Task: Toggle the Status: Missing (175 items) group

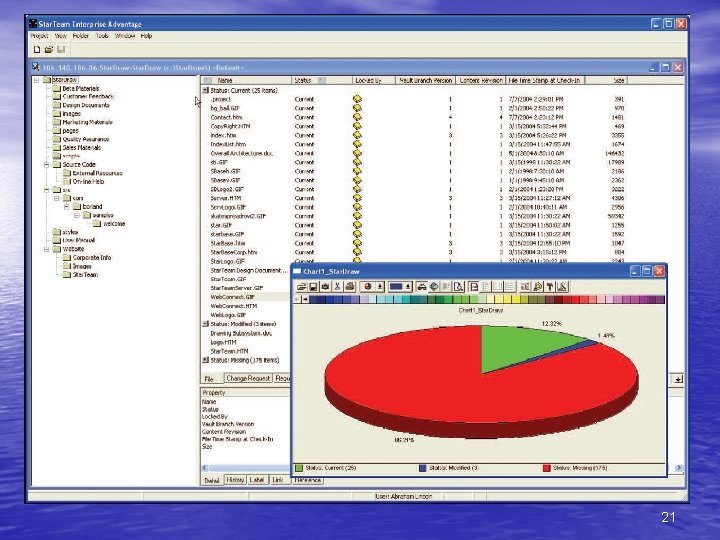Action: coord(206,360)
